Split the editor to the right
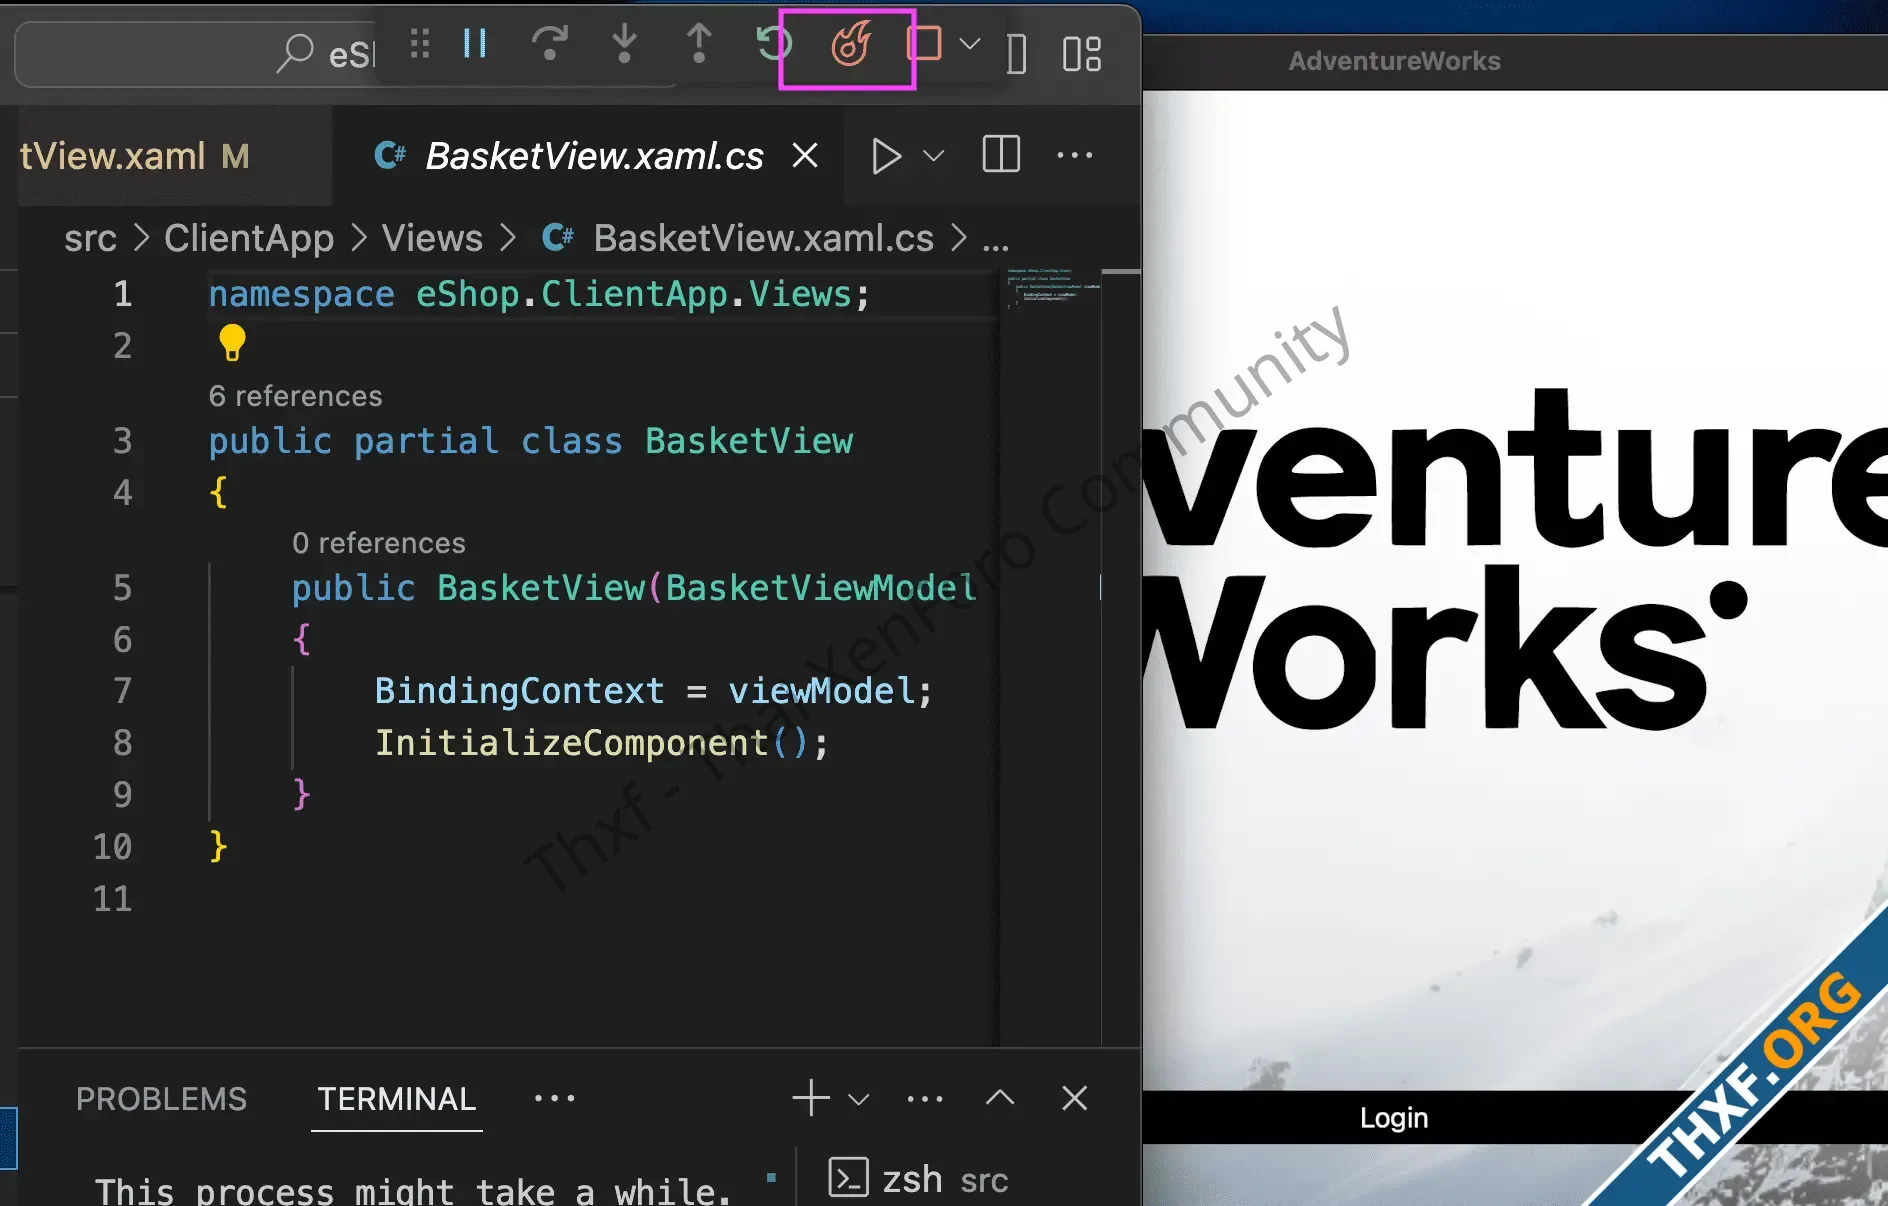This screenshot has width=1888, height=1206. tap(1001, 155)
